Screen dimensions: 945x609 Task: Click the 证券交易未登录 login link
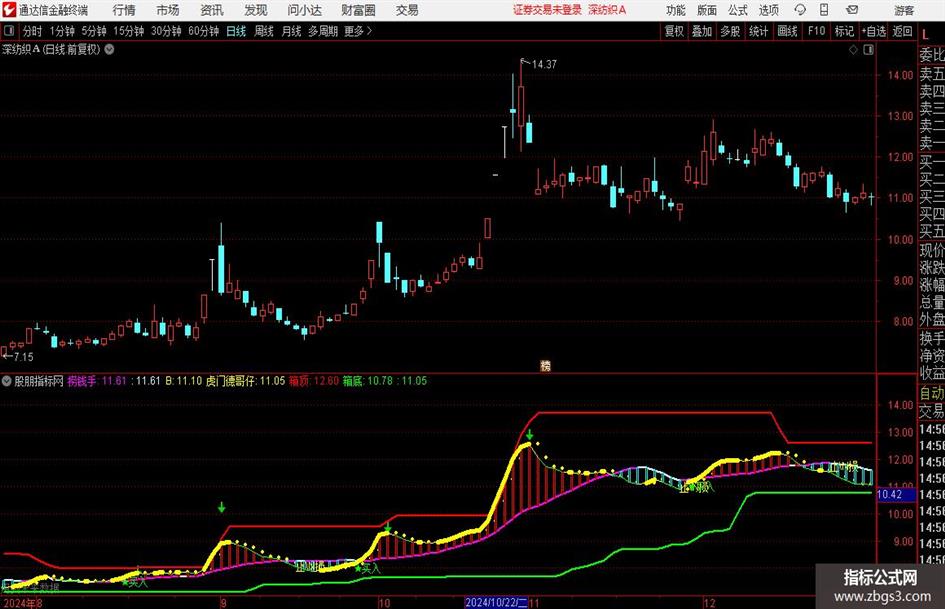[x=547, y=10]
